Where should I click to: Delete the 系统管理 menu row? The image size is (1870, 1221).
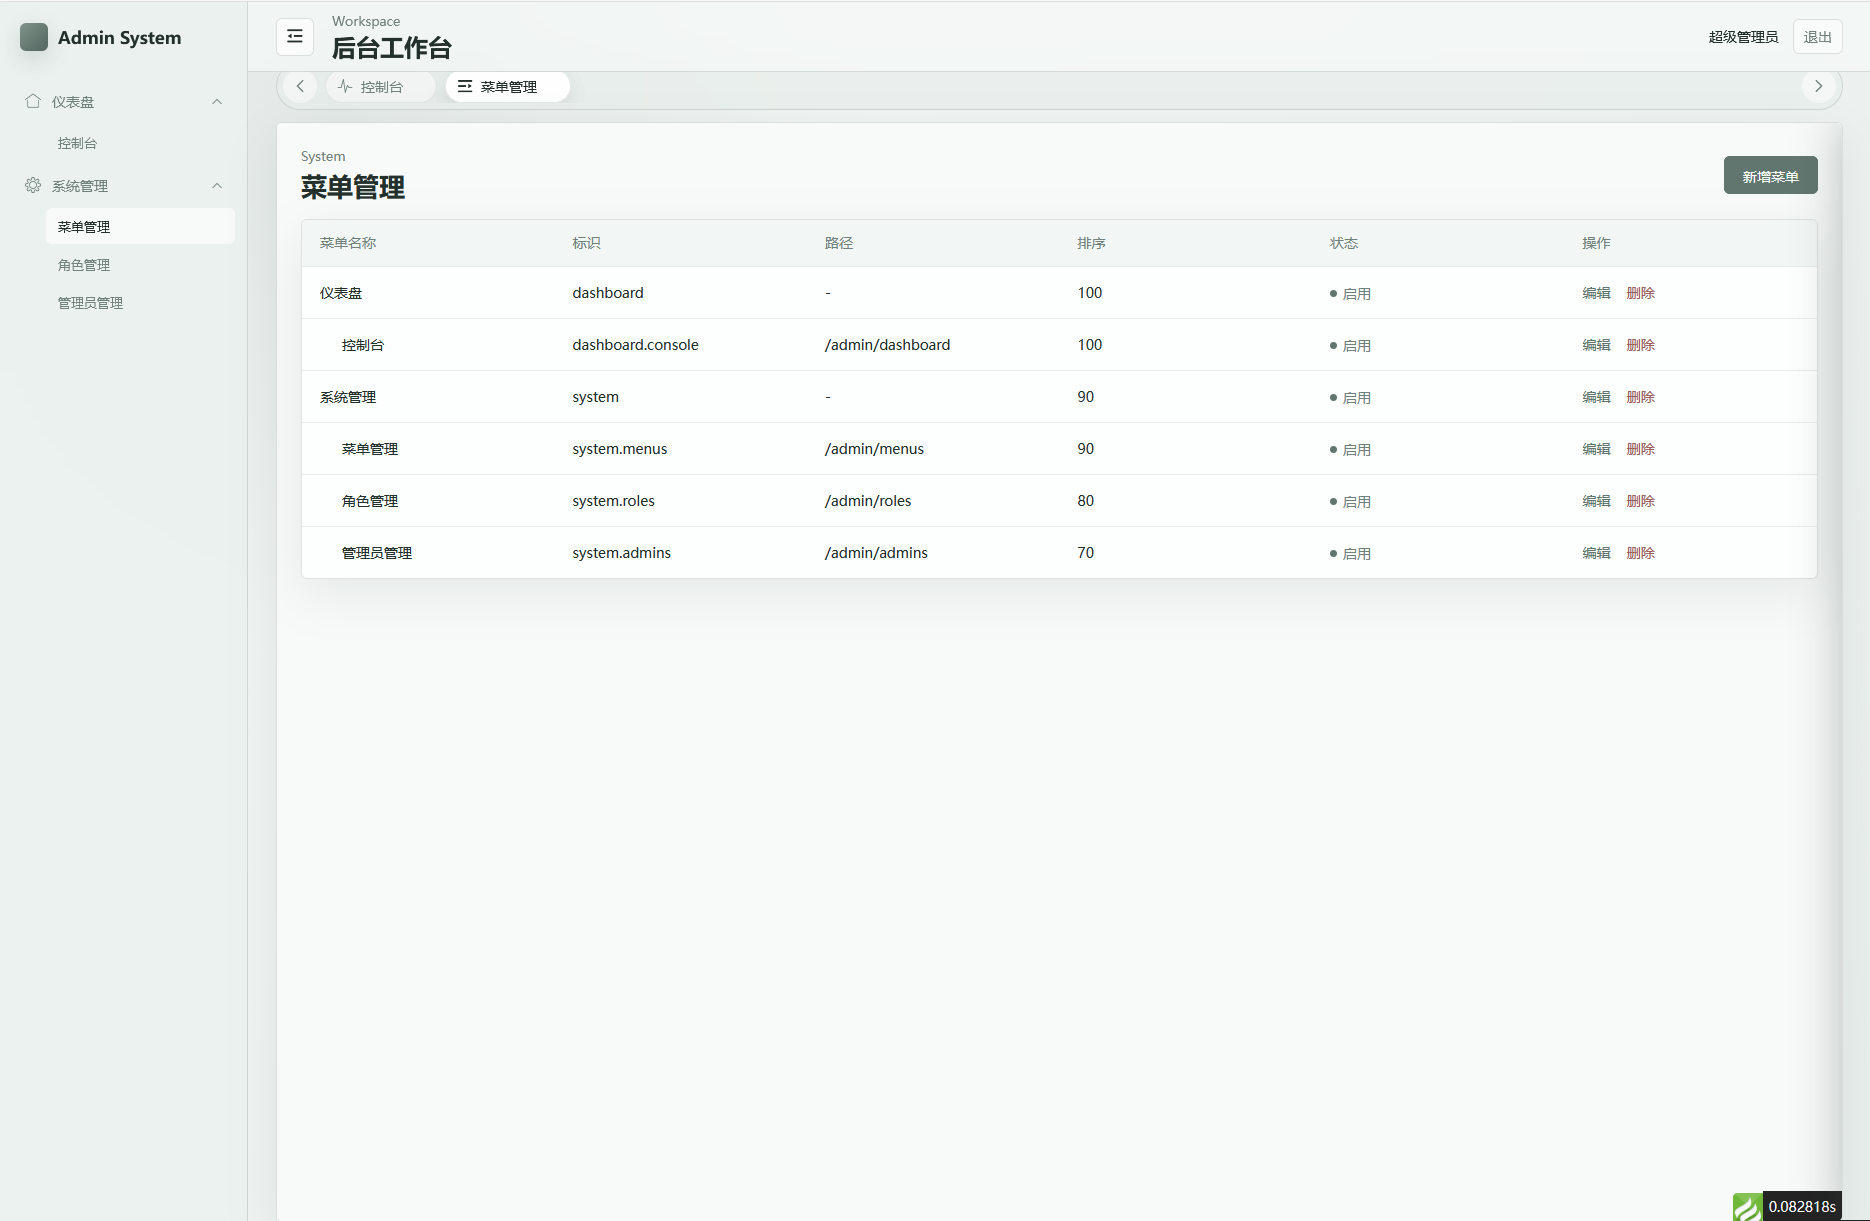pos(1640,396)
